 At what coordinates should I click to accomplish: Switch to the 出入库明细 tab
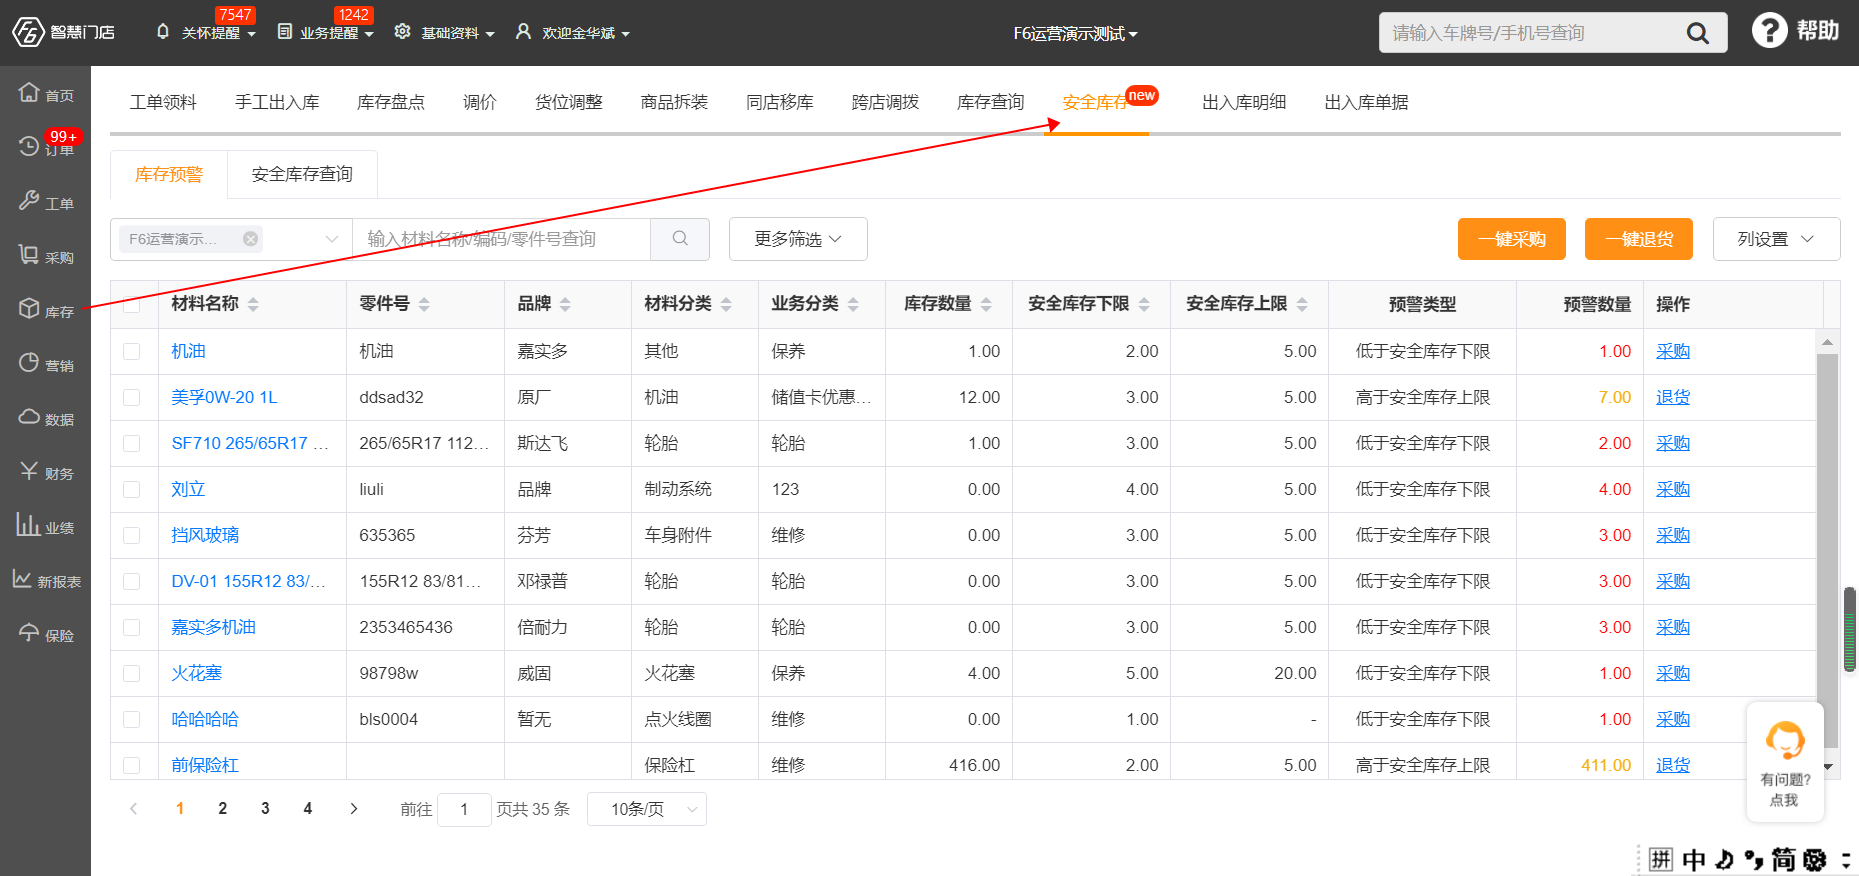click(1244, 102)
